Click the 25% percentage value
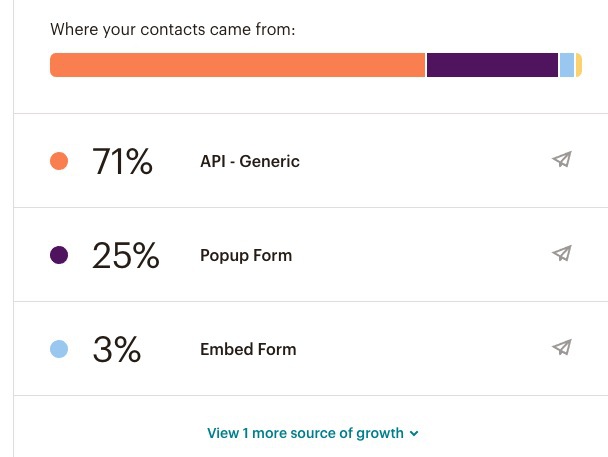This screenshot has width=608, height=457. (126, 255)
